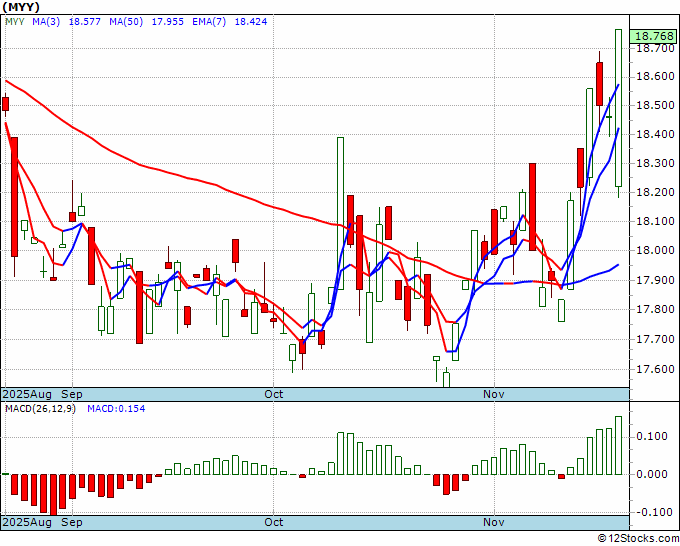Select the EMA(7) legend label
680x546 pixels.
[209, 22]
